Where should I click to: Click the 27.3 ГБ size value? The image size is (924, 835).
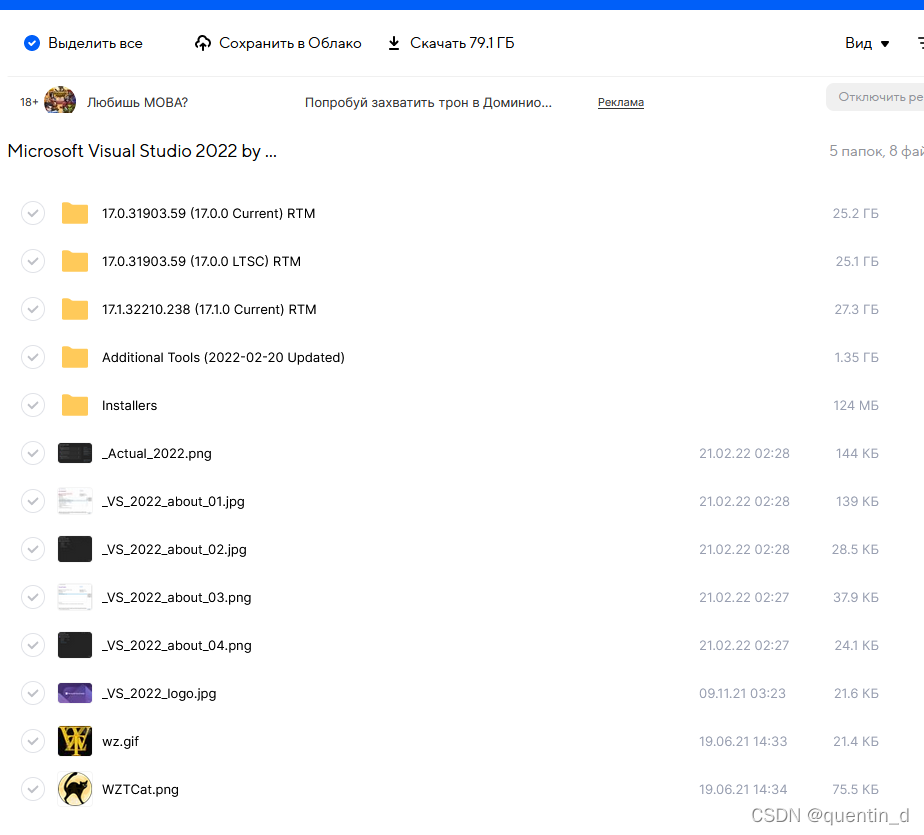[x=856, y=309]
